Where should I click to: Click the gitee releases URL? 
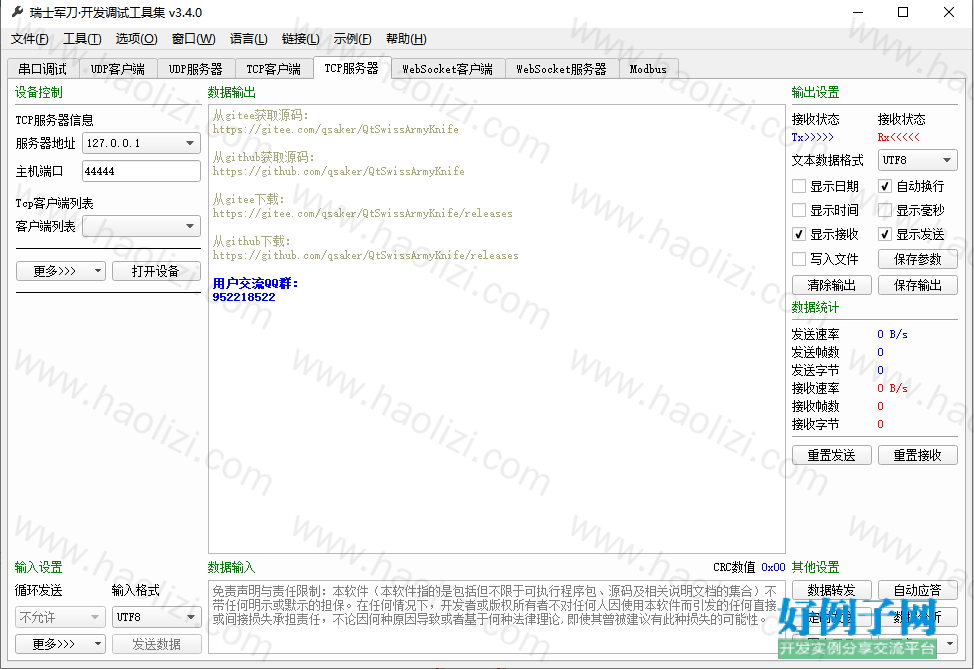coord(363,213)
